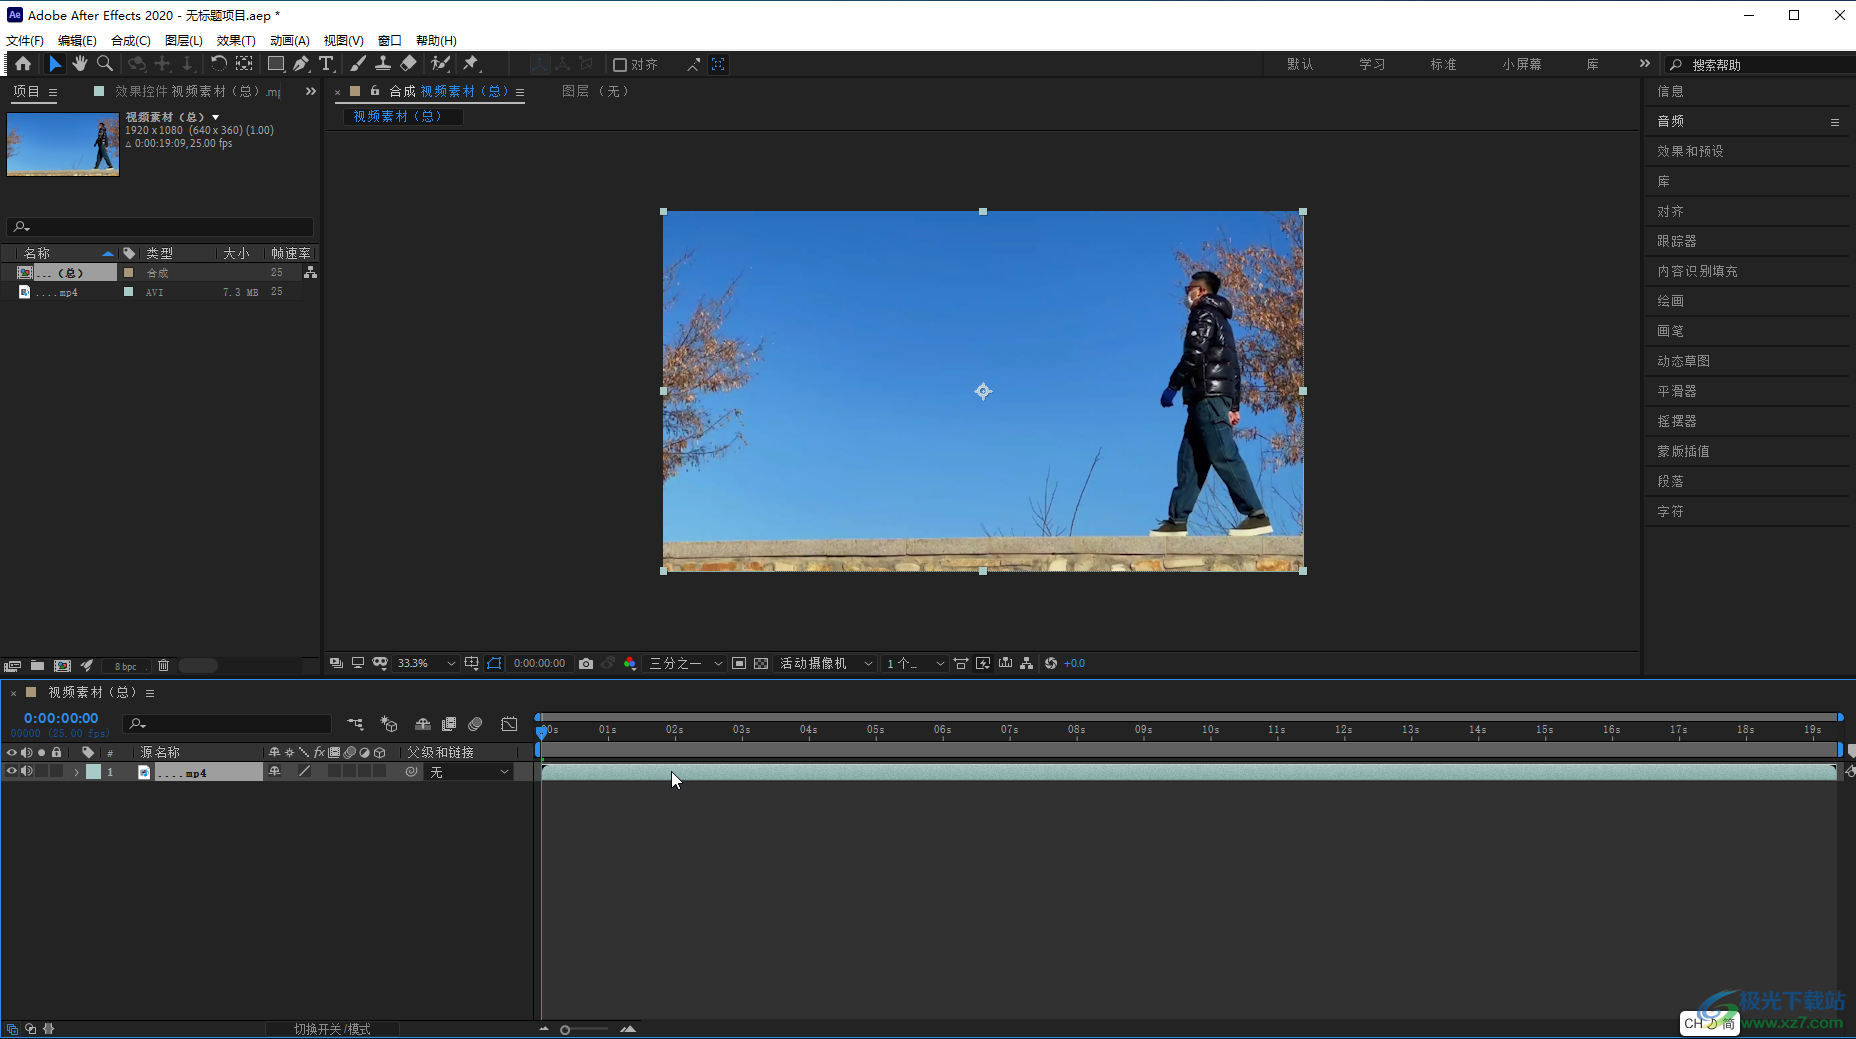Image resolution: width=1856 pixels, height=1039 pixels.
Task: Select the Rotation tool
Action: pyautogui.click(x=218, y=64)
